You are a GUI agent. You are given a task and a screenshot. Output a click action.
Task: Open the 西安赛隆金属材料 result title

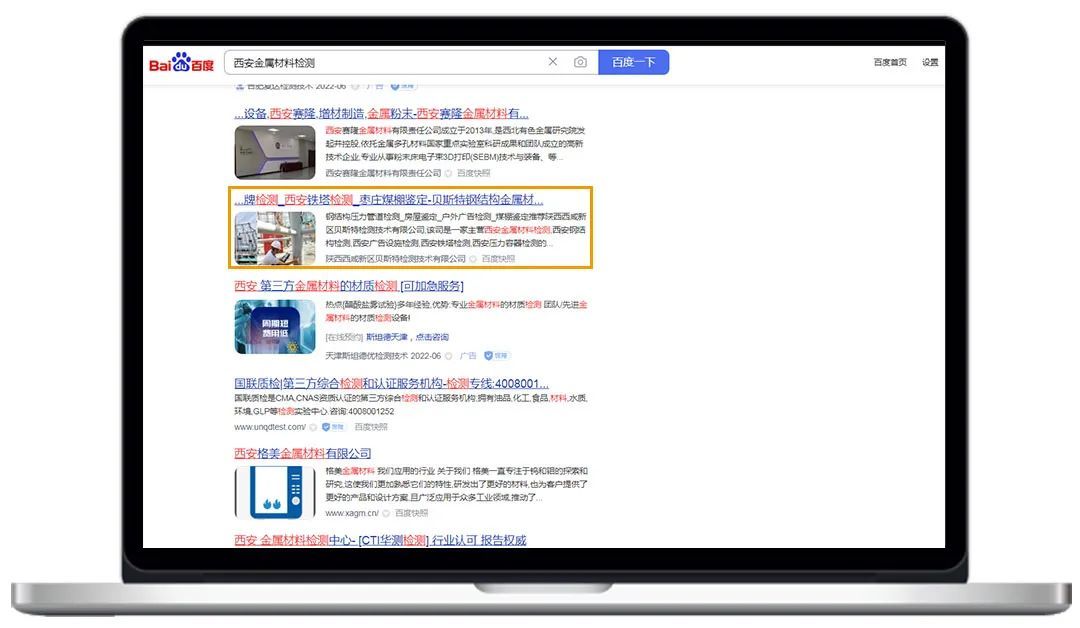[381, 113]
